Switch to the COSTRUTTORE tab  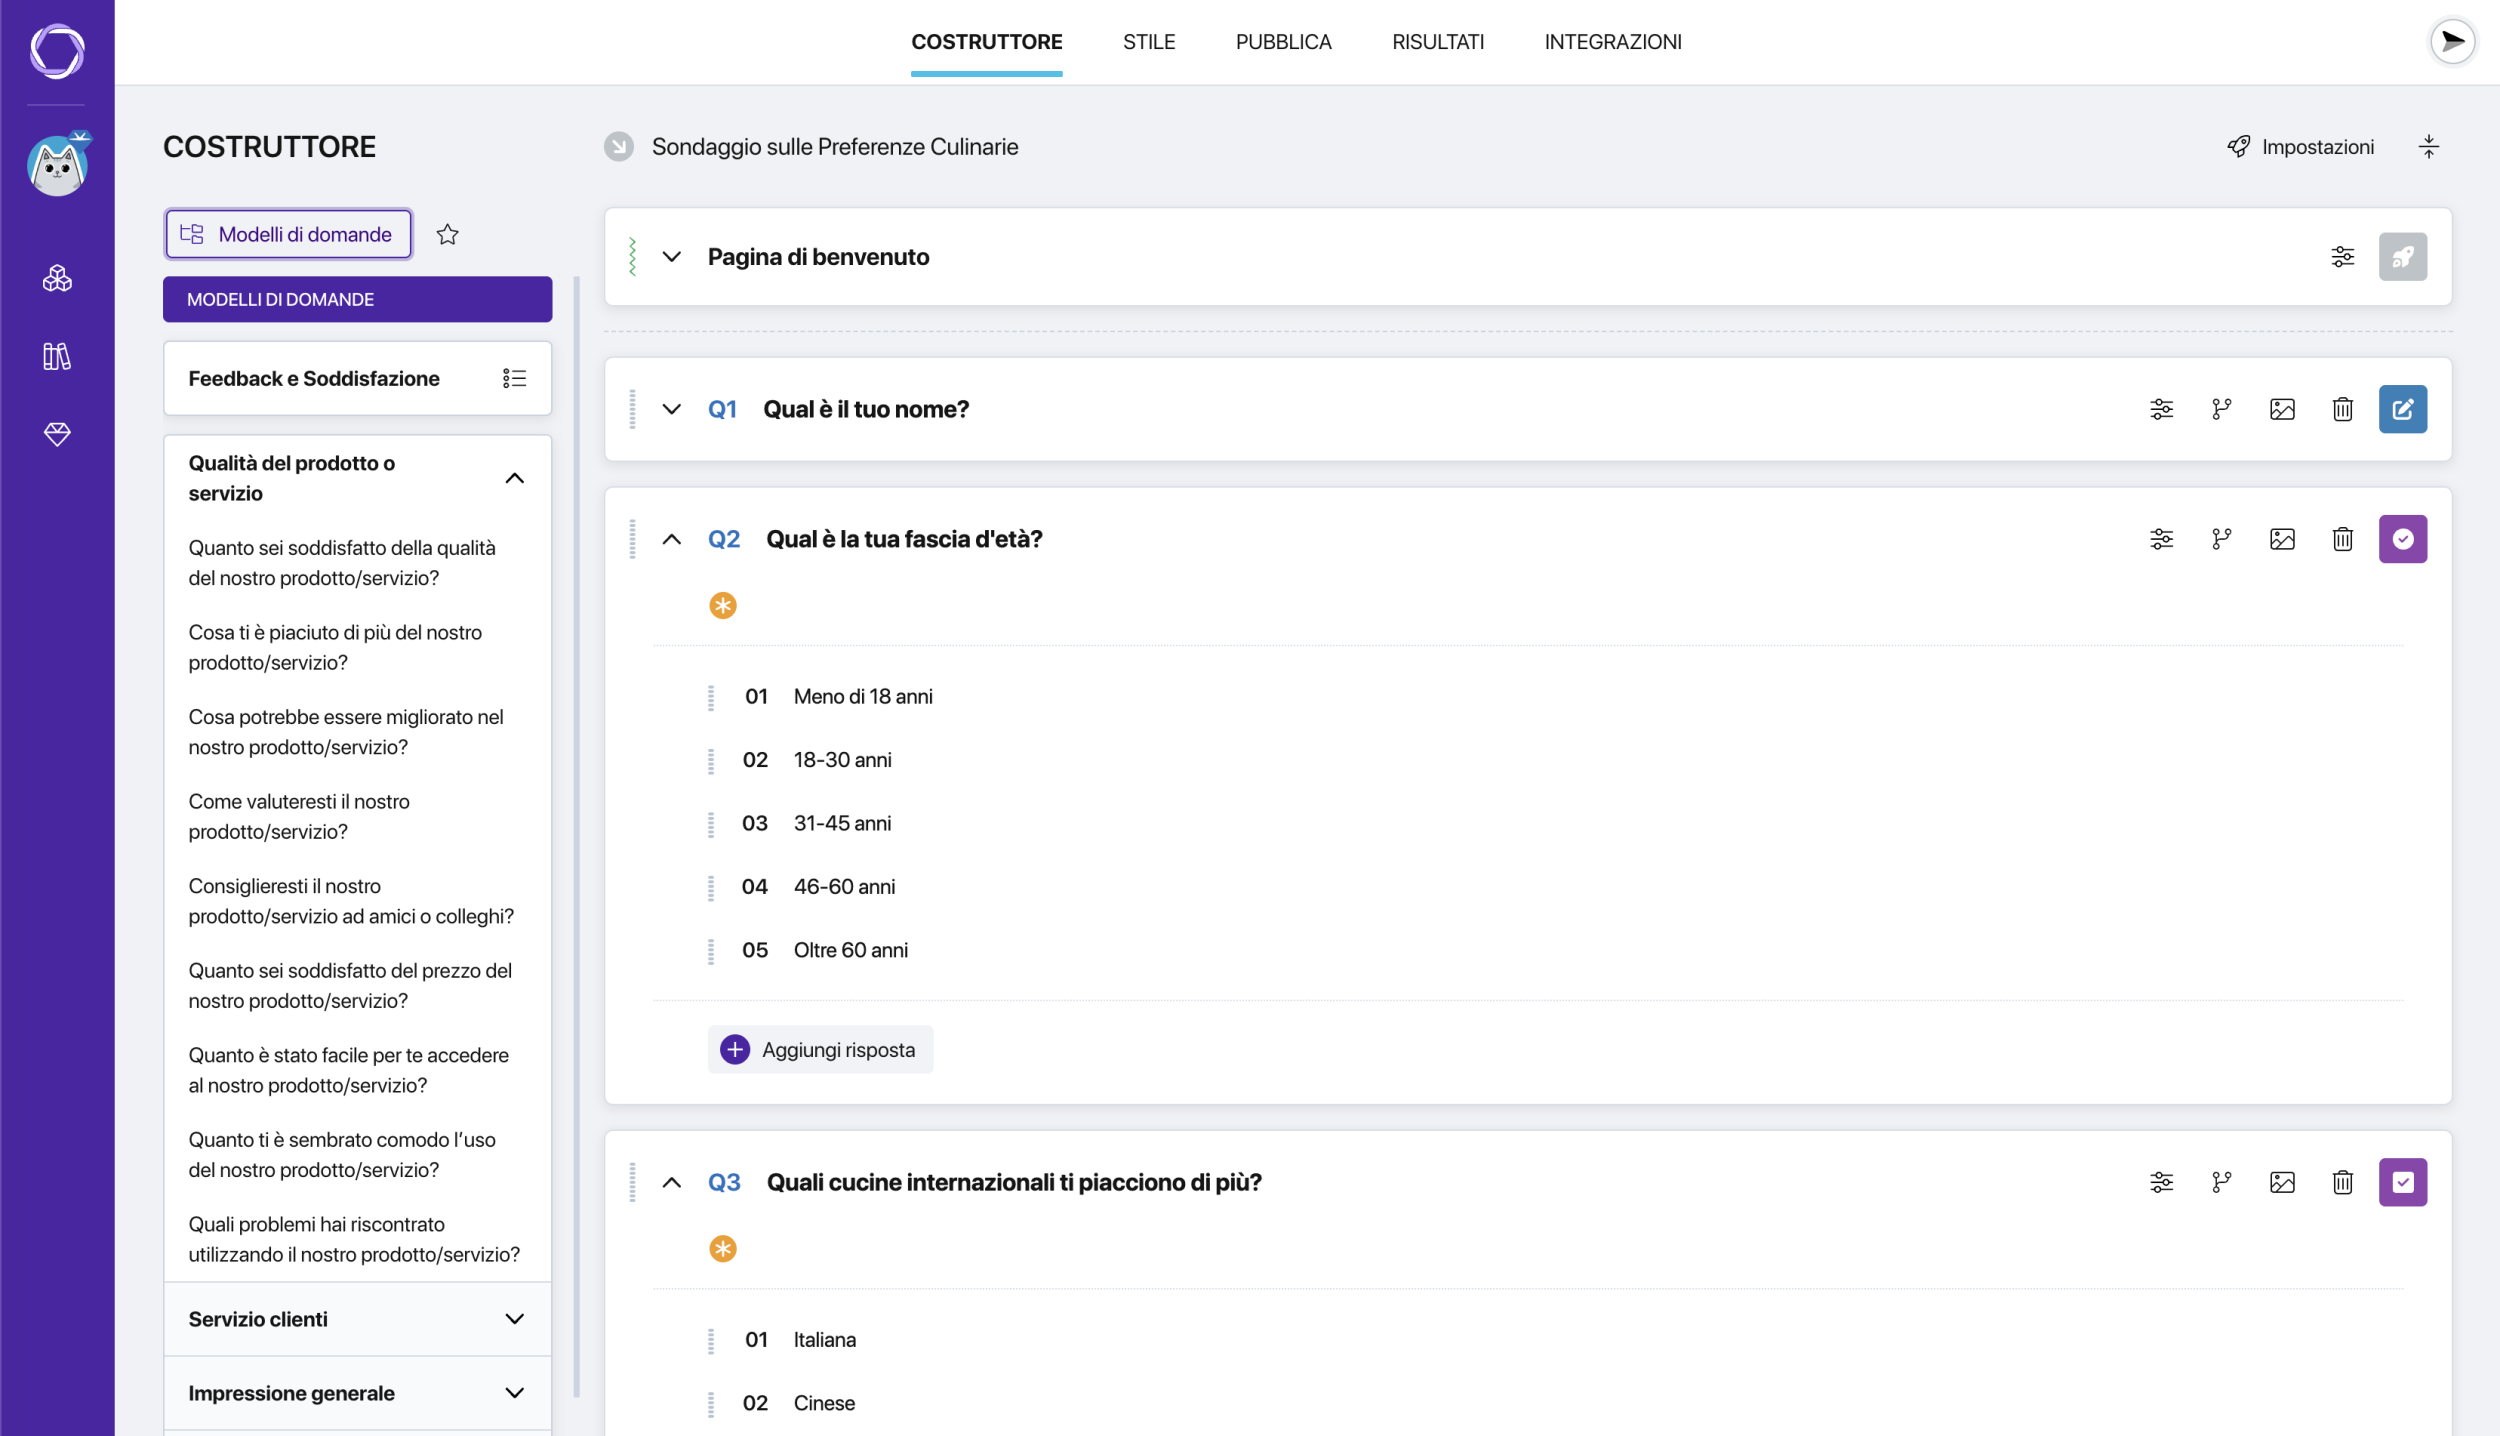click(986, 42)
